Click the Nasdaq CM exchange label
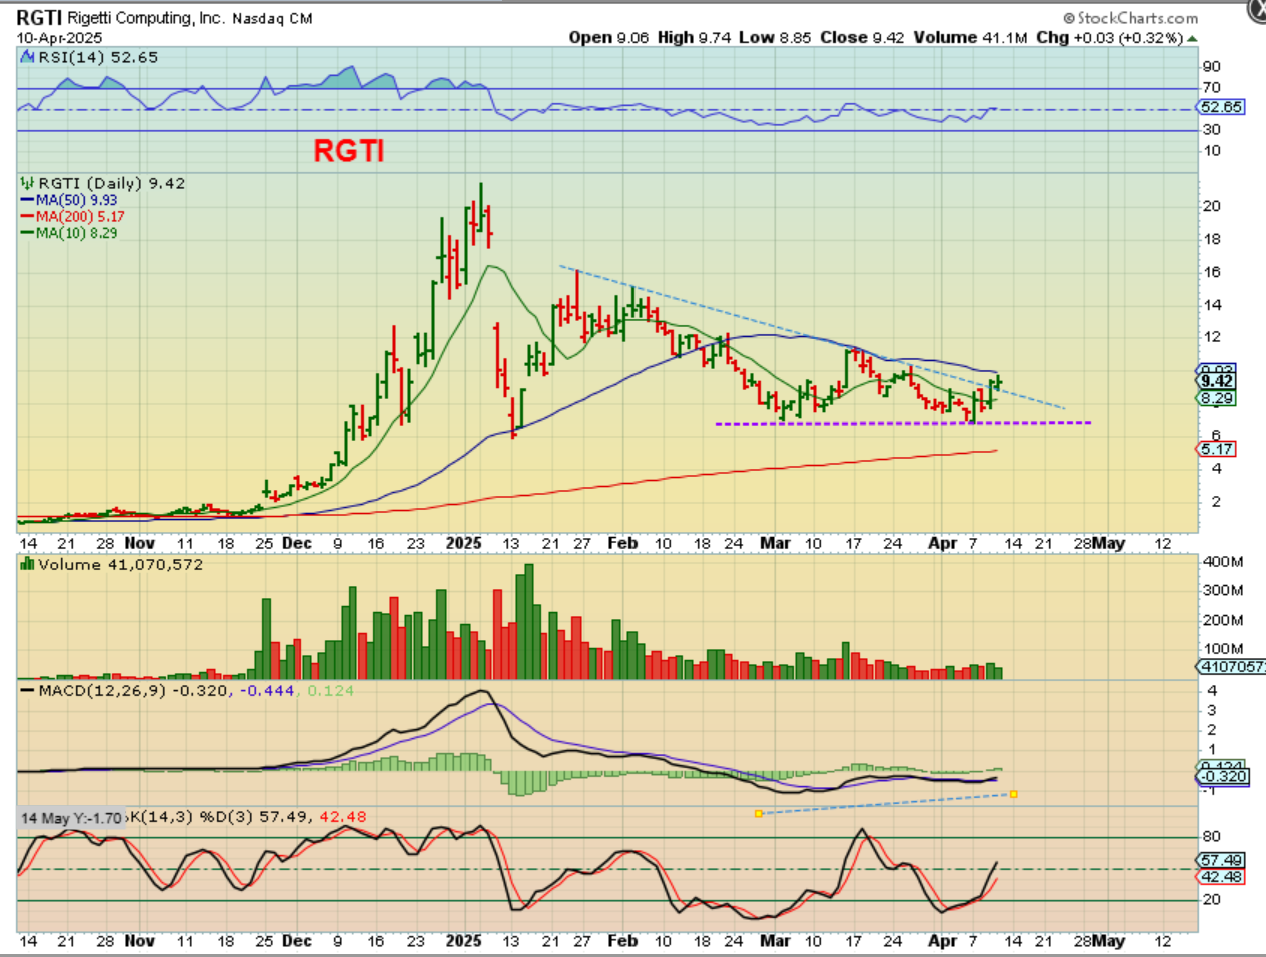This screenshot has height=957, width=1266. click(272, 19)
